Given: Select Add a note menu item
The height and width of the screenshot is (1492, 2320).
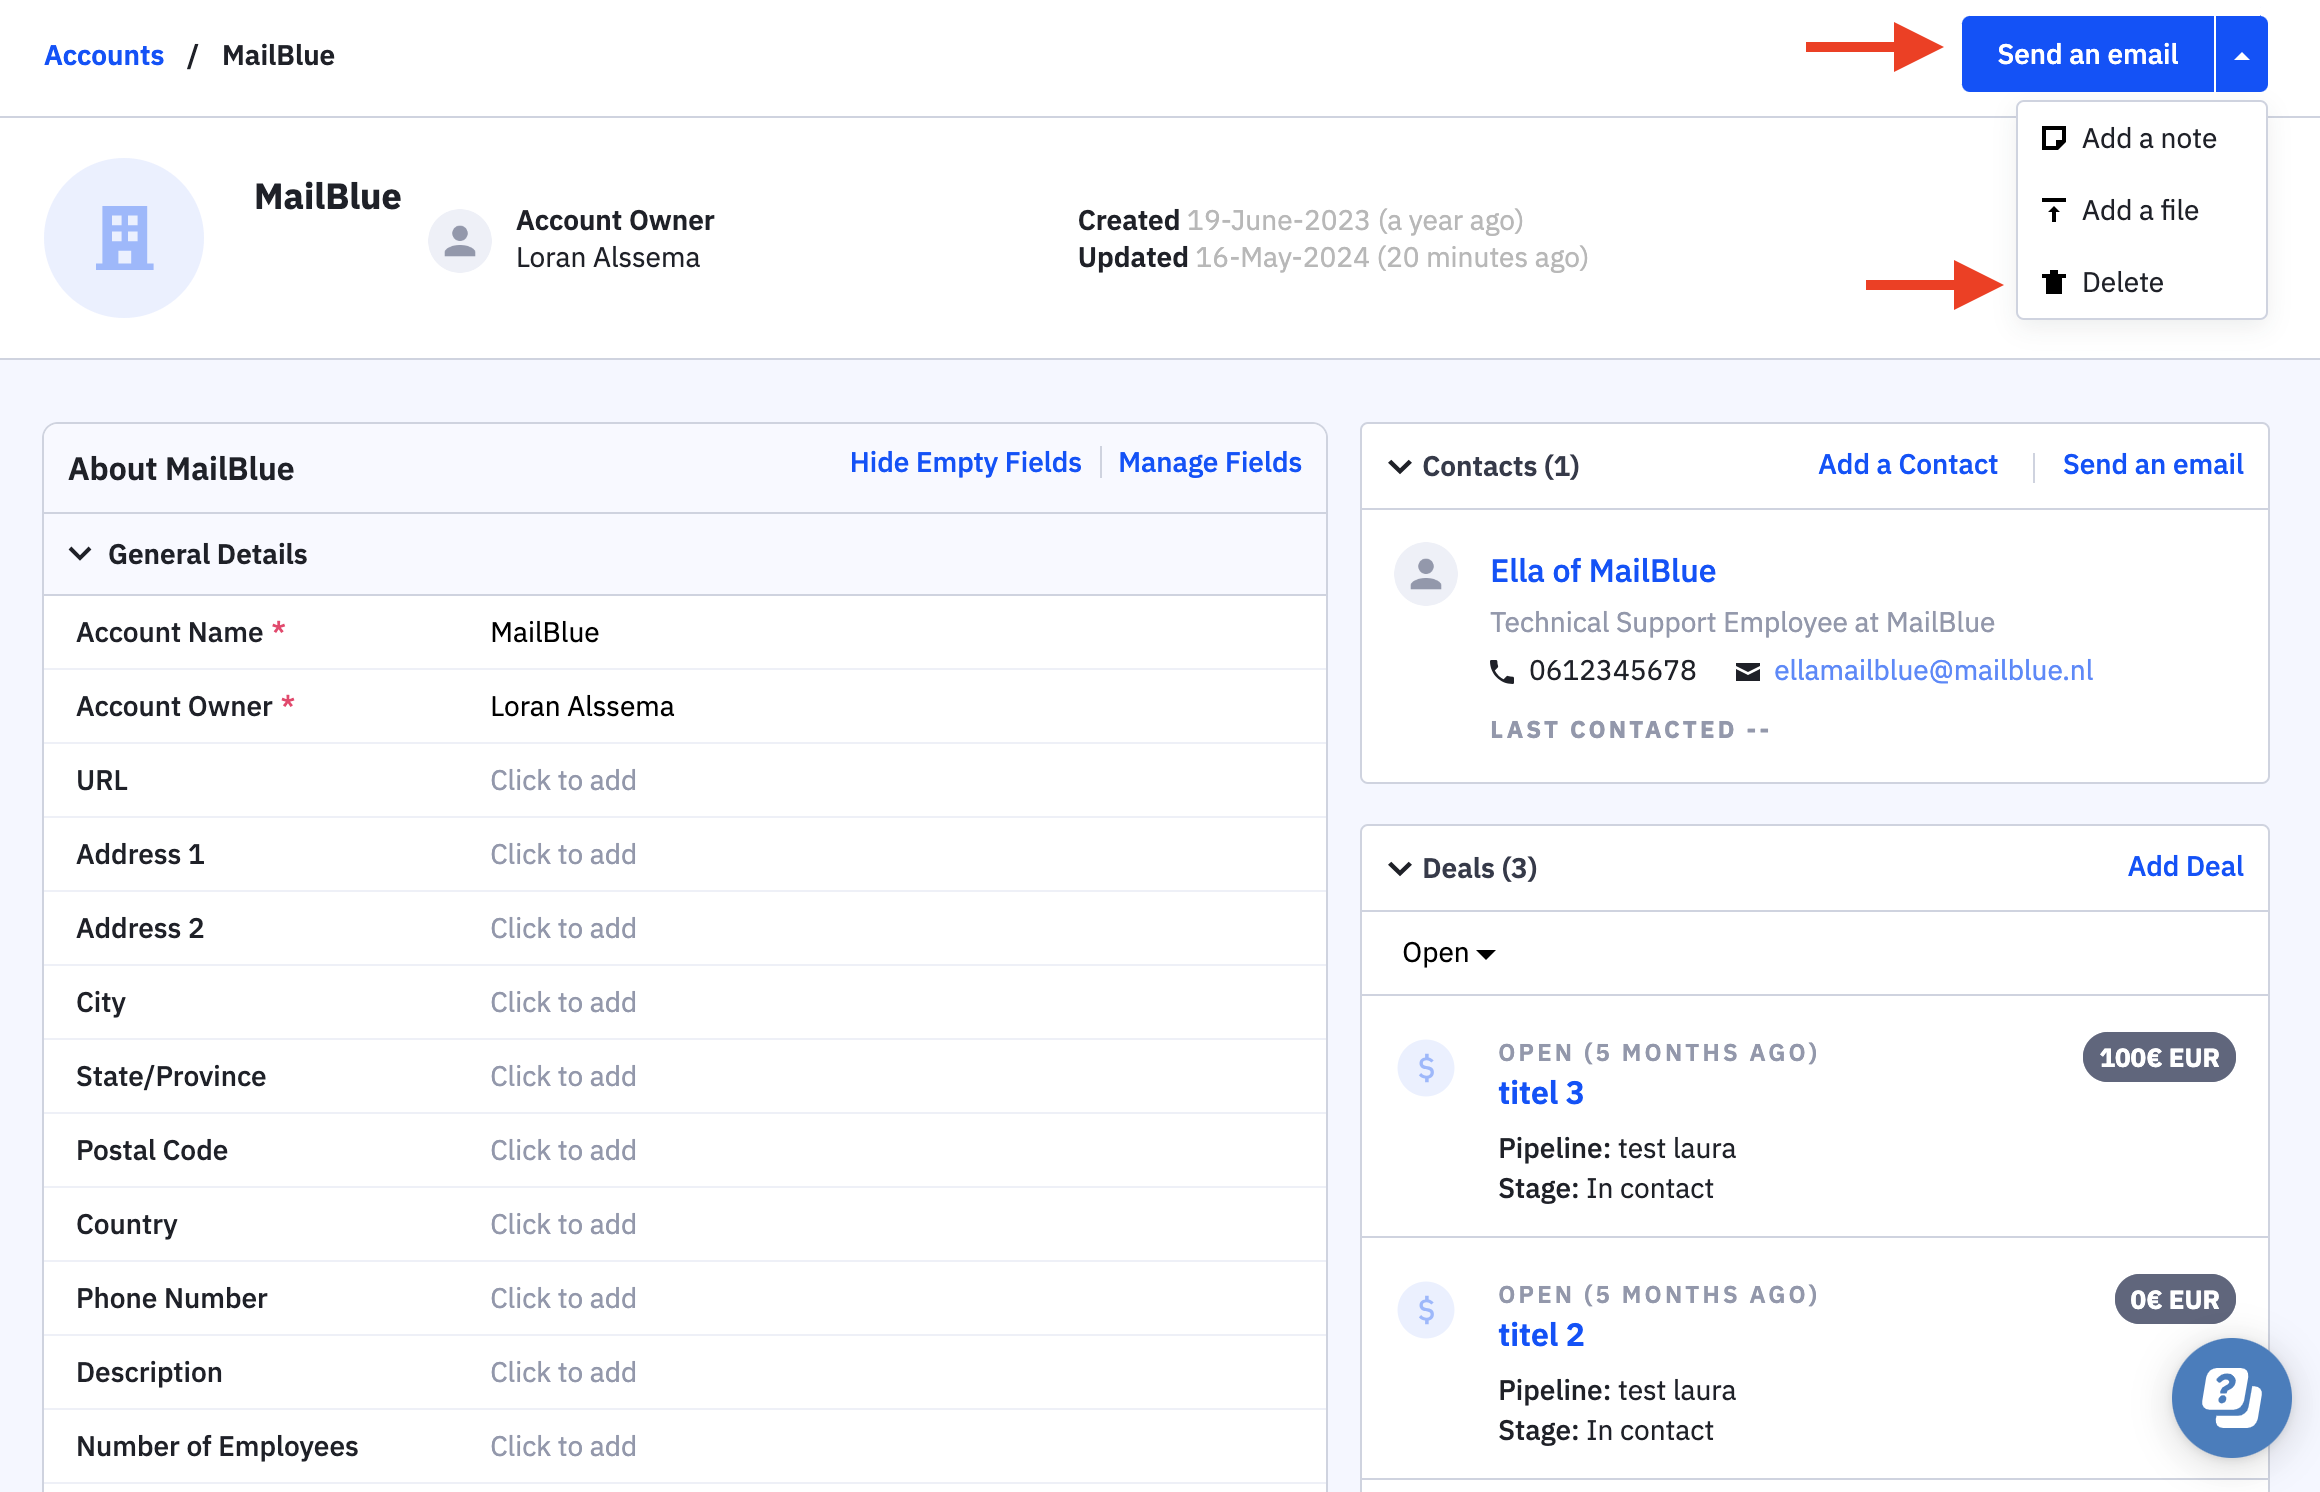Looking at the screenshot, I should [x=2142, y=138].
